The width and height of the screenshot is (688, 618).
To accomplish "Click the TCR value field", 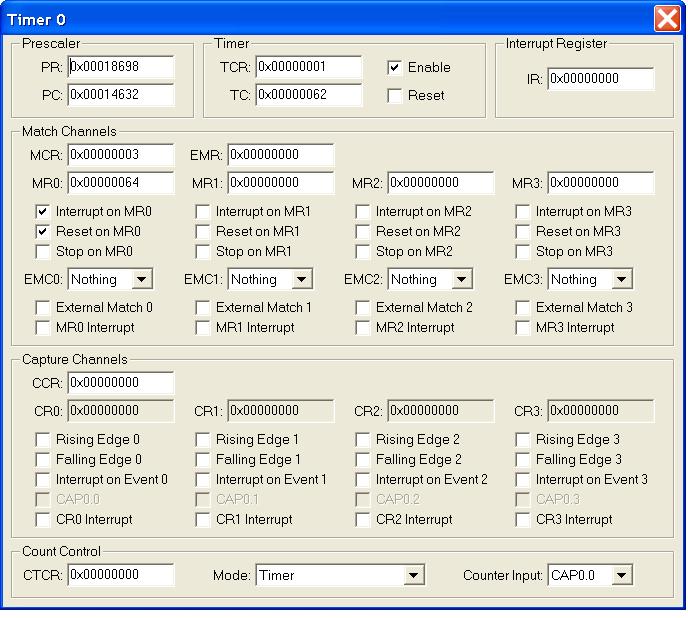I will [309, 67].
